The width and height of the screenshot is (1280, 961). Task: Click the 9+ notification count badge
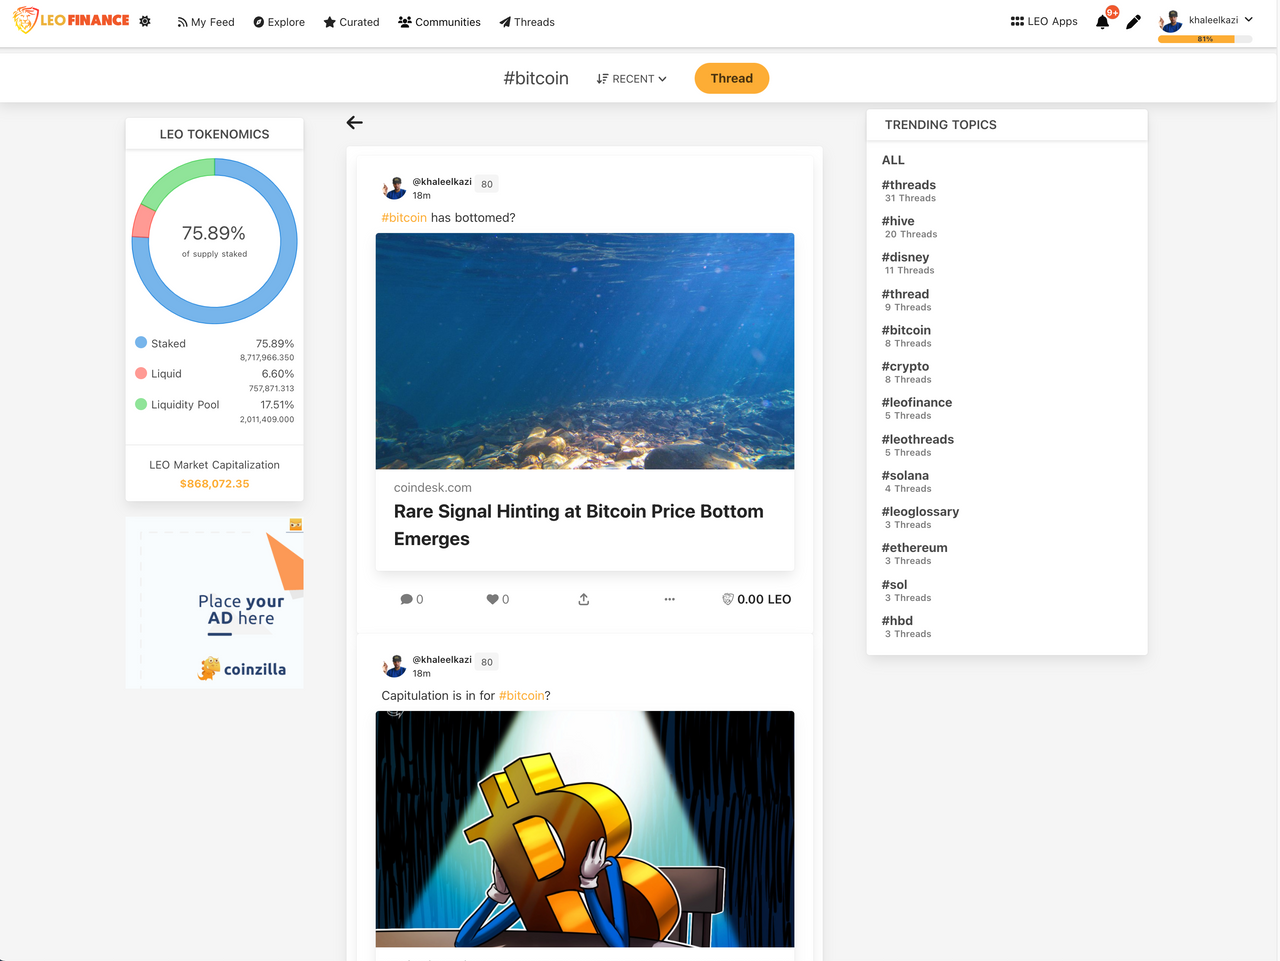pos(1112,12)
